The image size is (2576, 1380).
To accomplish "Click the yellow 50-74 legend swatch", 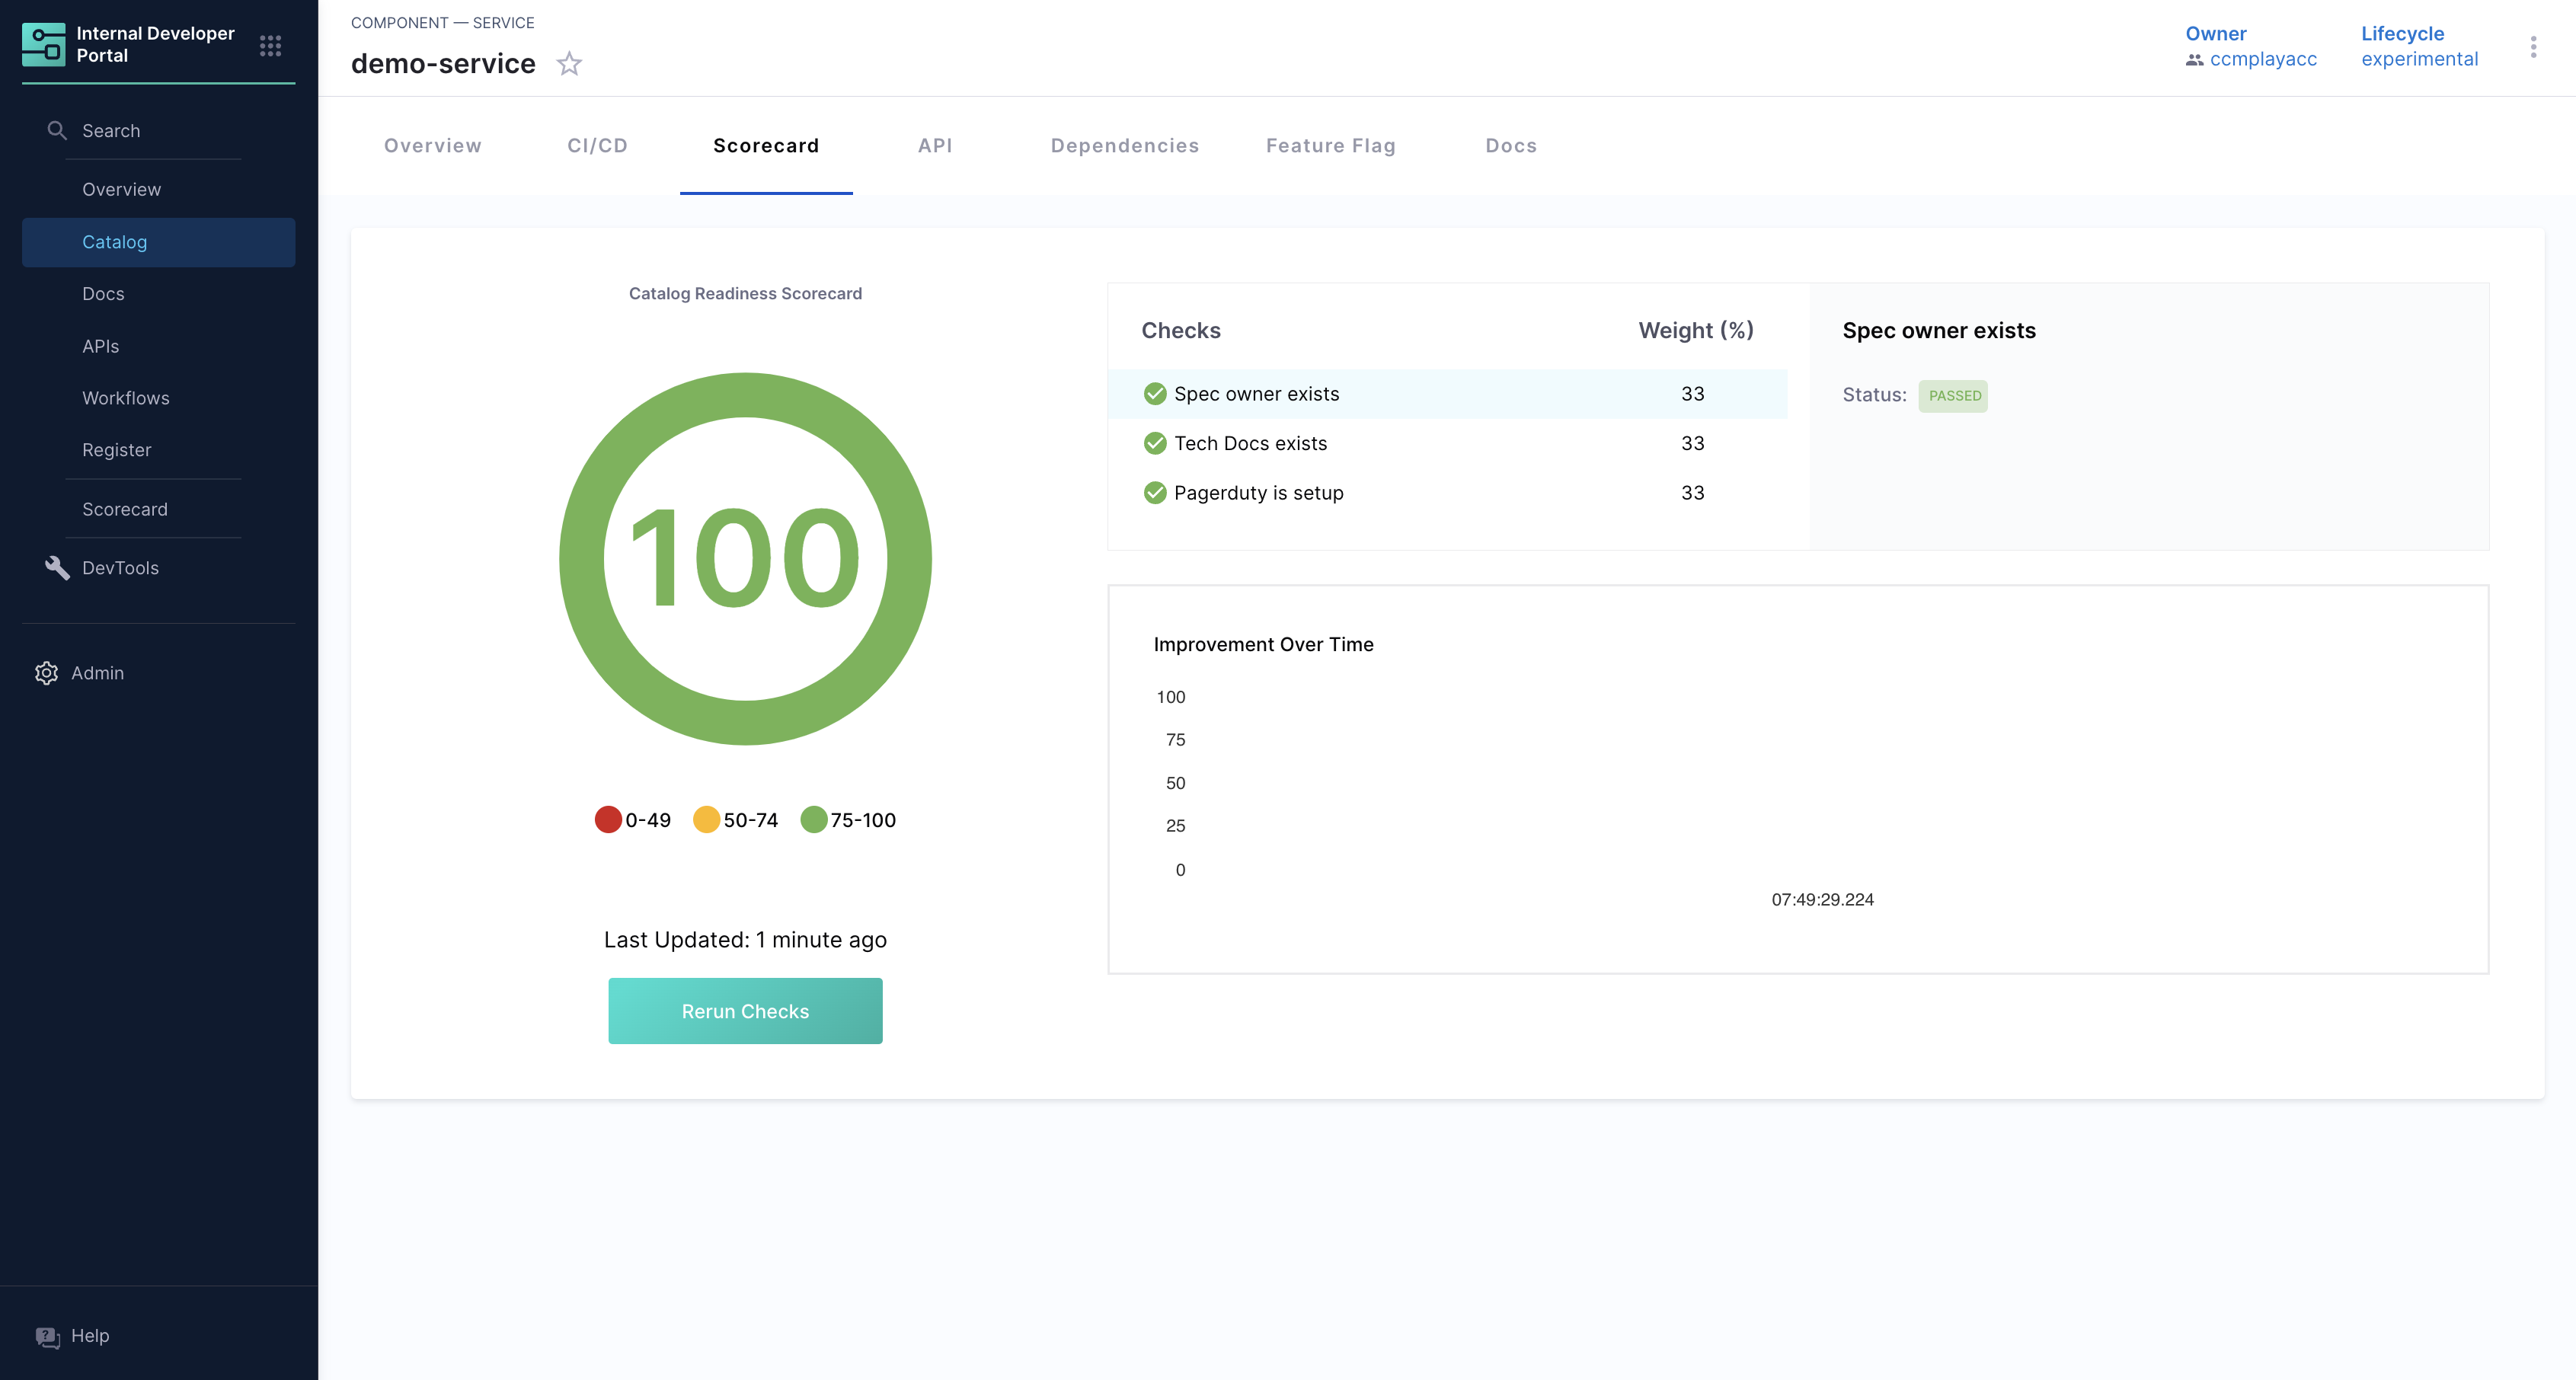I will 706,820.
